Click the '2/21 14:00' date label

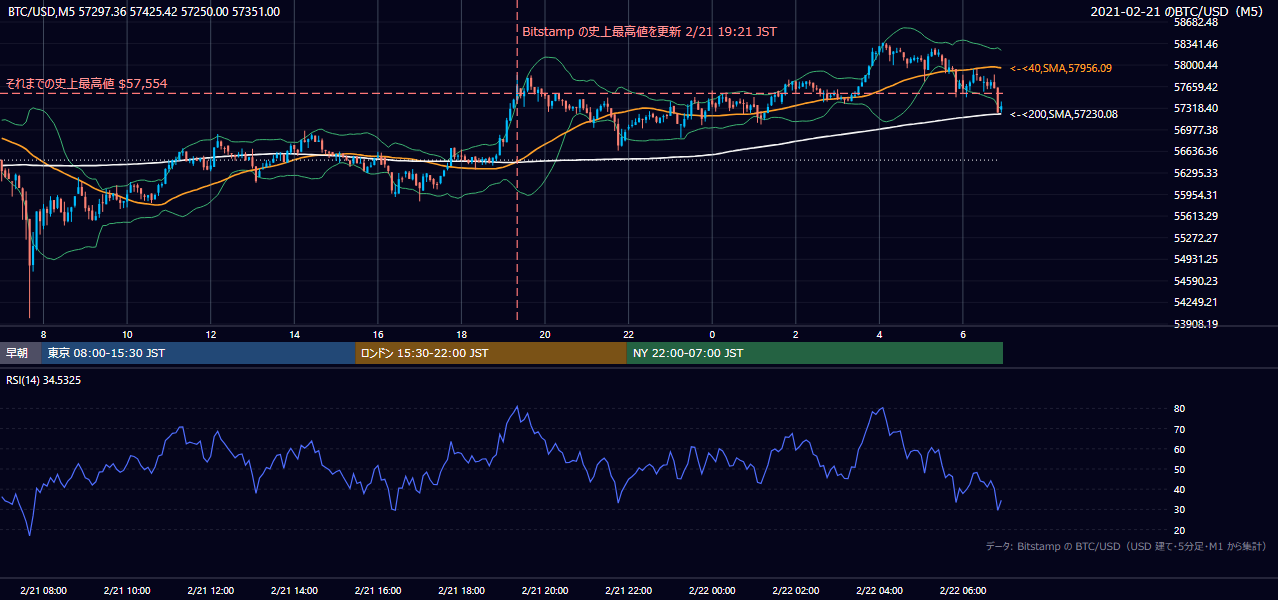click(x=294, y=590)
